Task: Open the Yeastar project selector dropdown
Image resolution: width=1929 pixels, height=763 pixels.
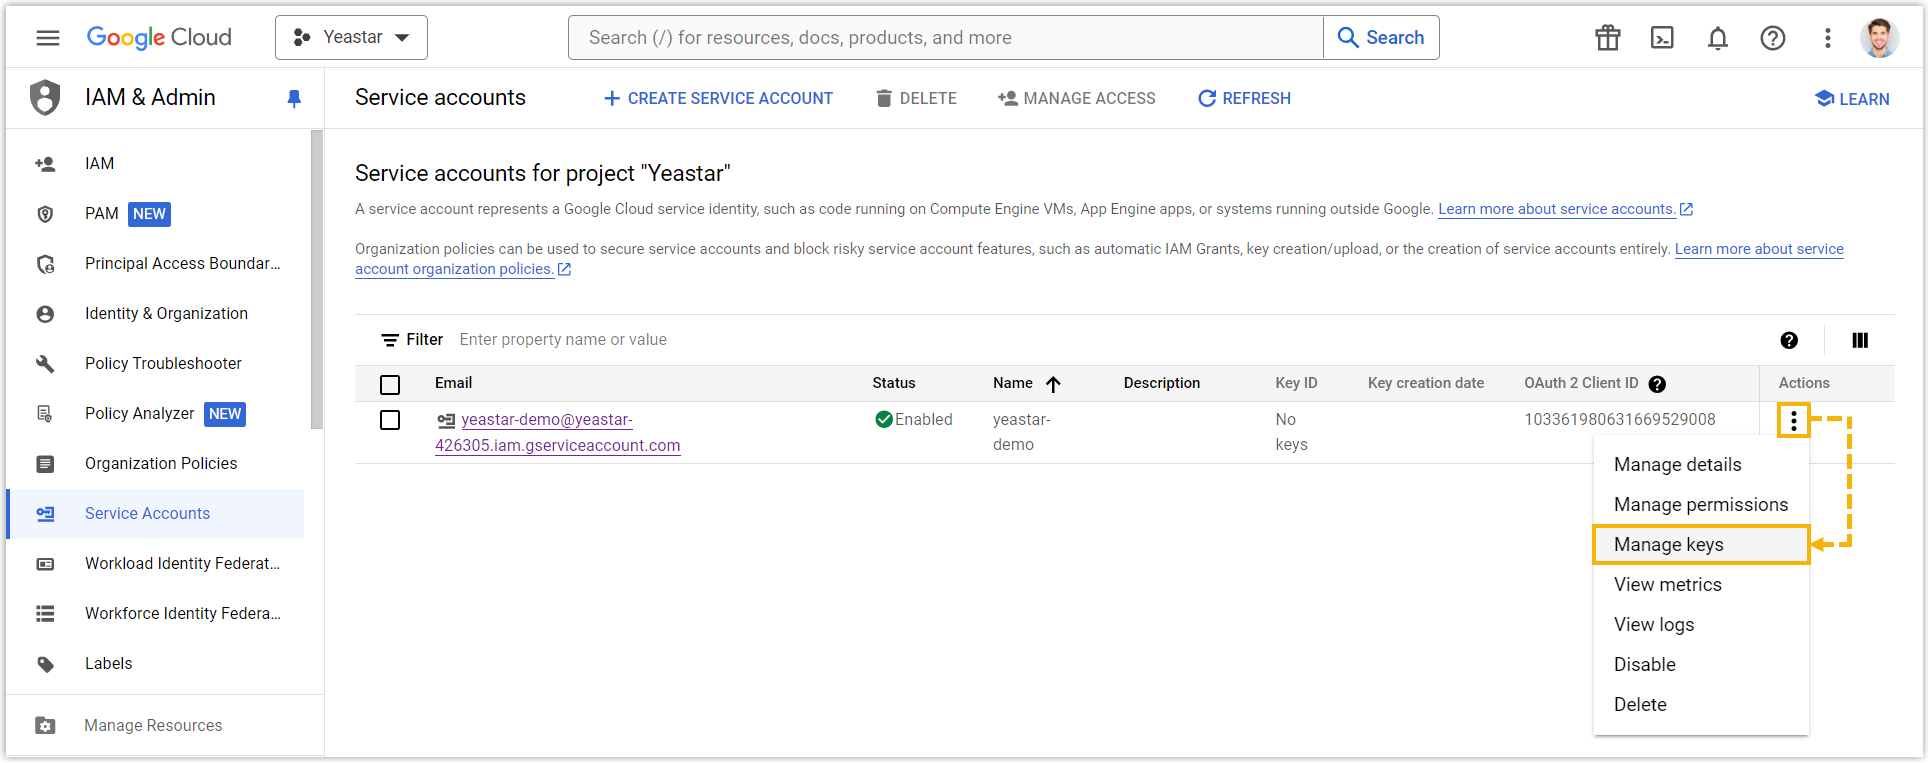Action: 351,38
